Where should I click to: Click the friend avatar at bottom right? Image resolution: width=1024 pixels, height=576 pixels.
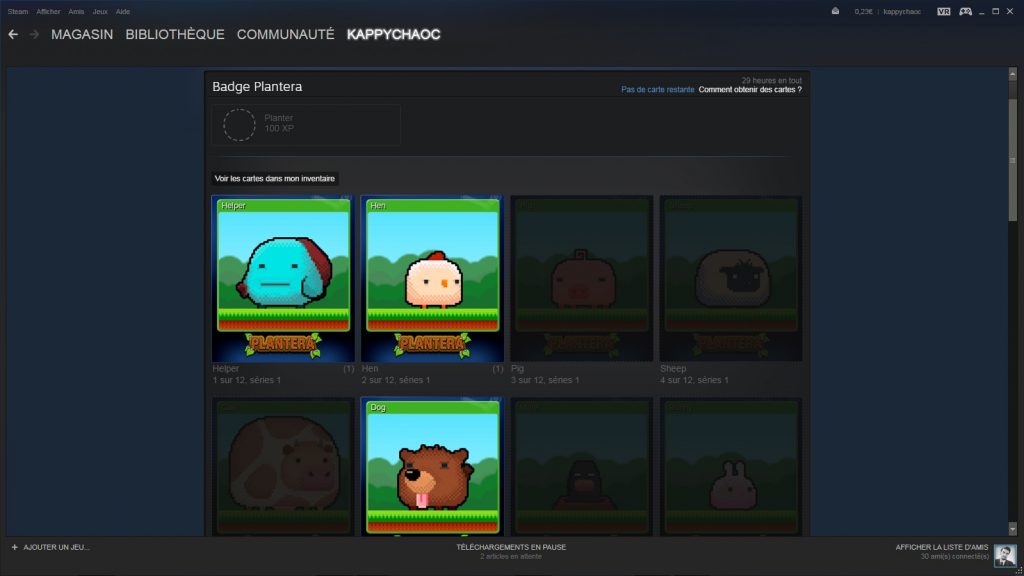pyautogui.click(x=1005, y=555)
